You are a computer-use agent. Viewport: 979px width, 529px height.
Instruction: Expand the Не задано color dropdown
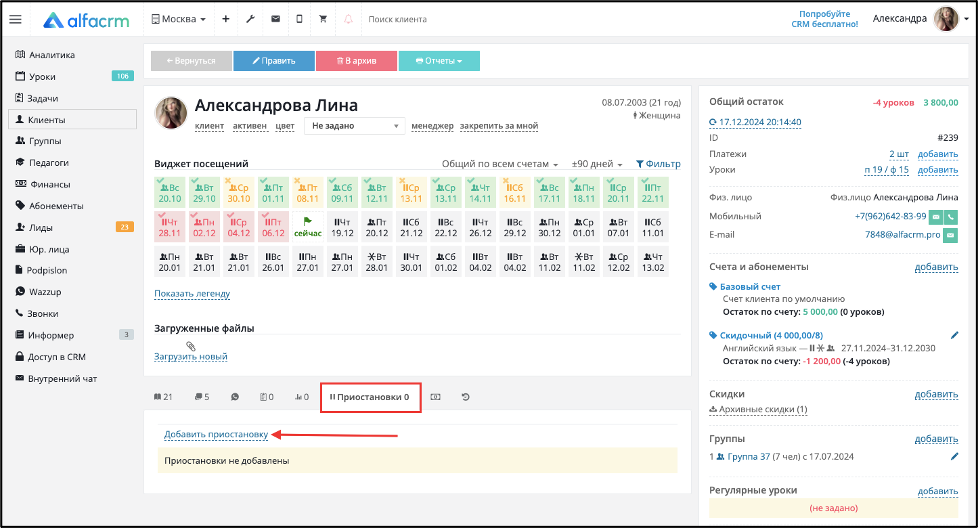(x=355, y=126)
